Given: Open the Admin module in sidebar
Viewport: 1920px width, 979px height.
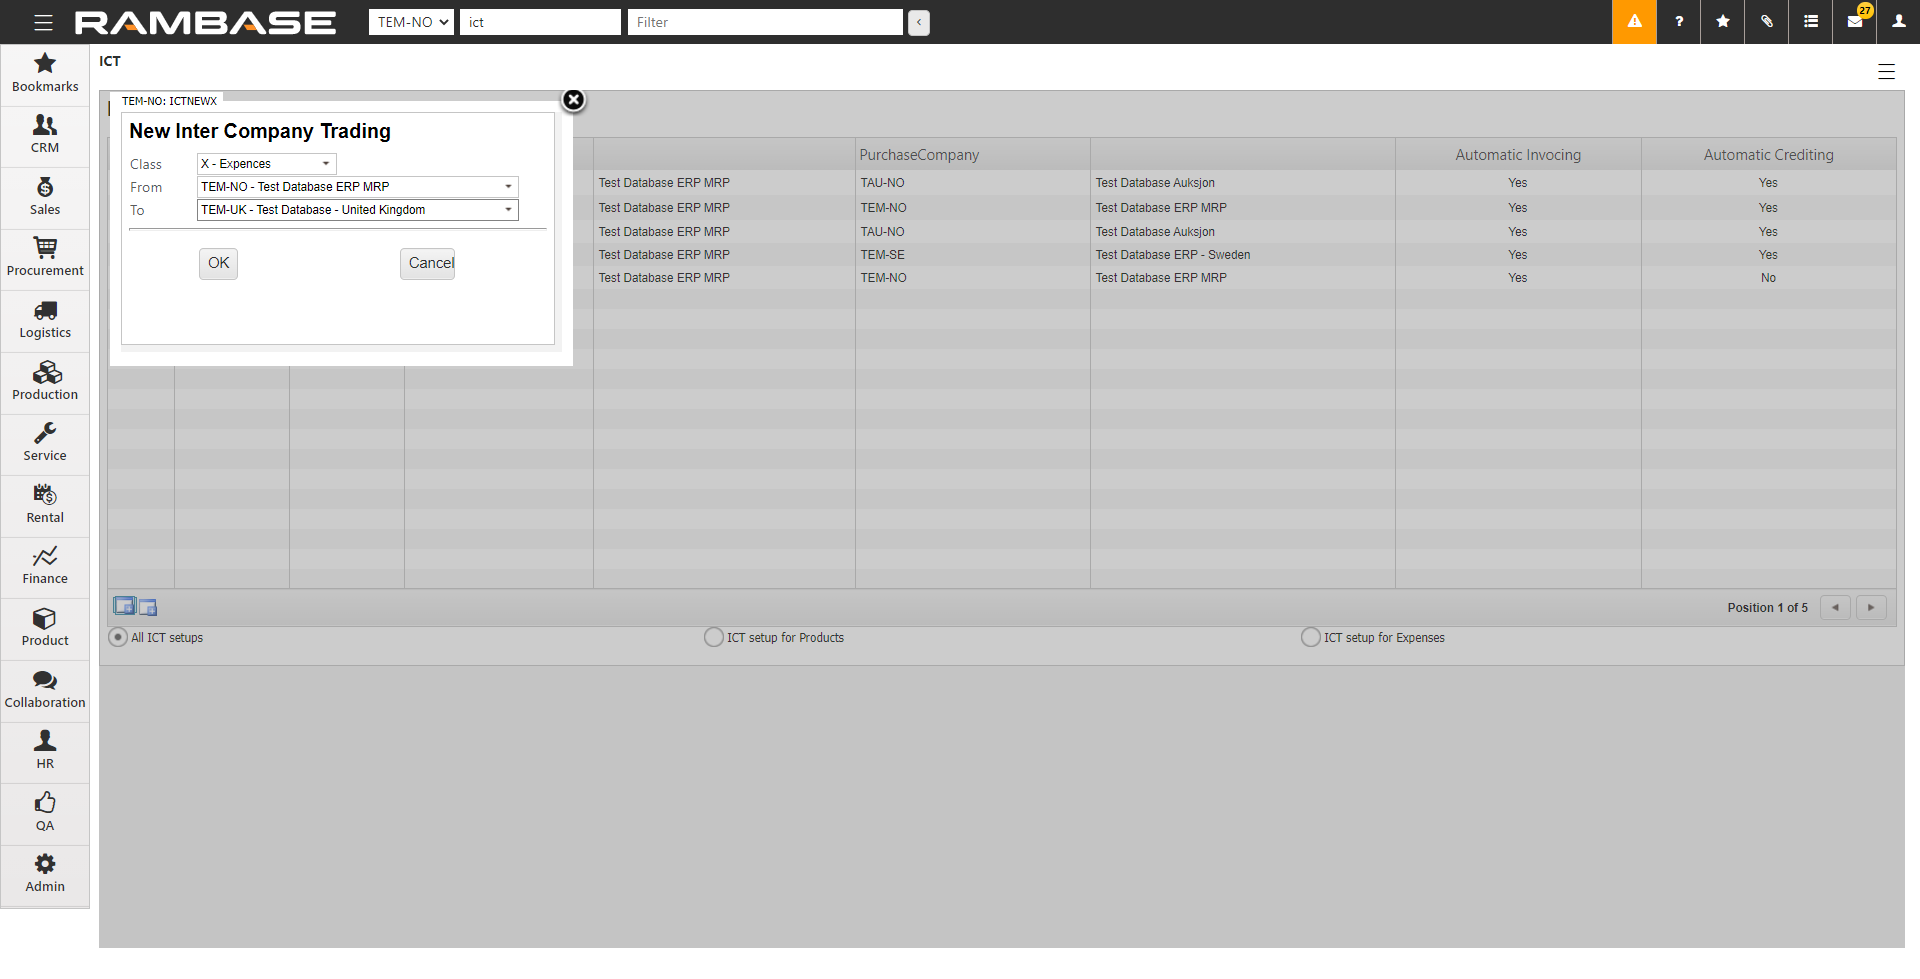Looking at the screenshot, I should [x=45, y=873].
